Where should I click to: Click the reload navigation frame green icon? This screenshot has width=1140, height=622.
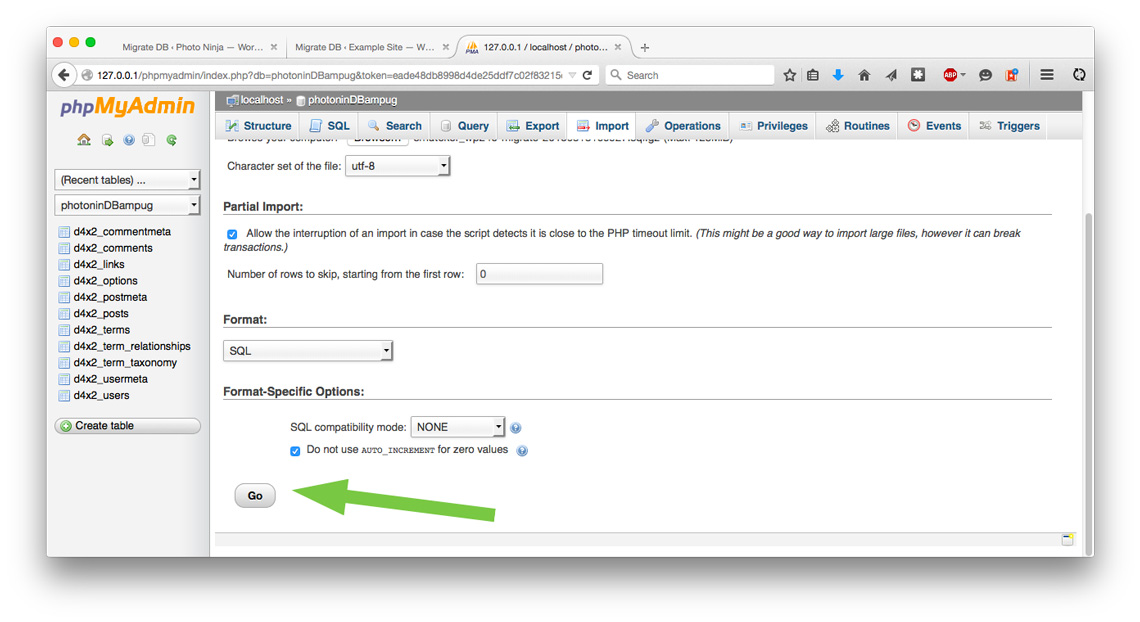pyautogui.click(x=172, y=140)
